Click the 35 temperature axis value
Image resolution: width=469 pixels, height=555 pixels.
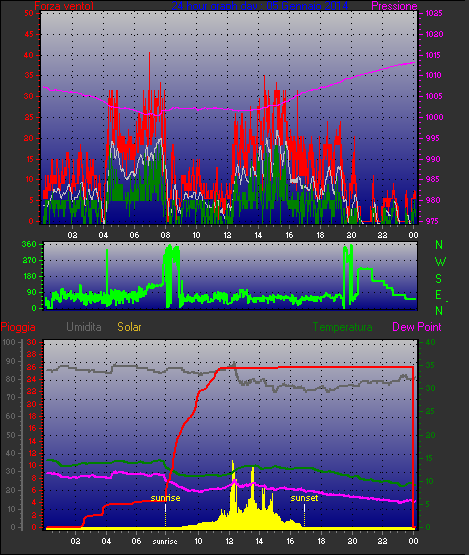[430, 365]
